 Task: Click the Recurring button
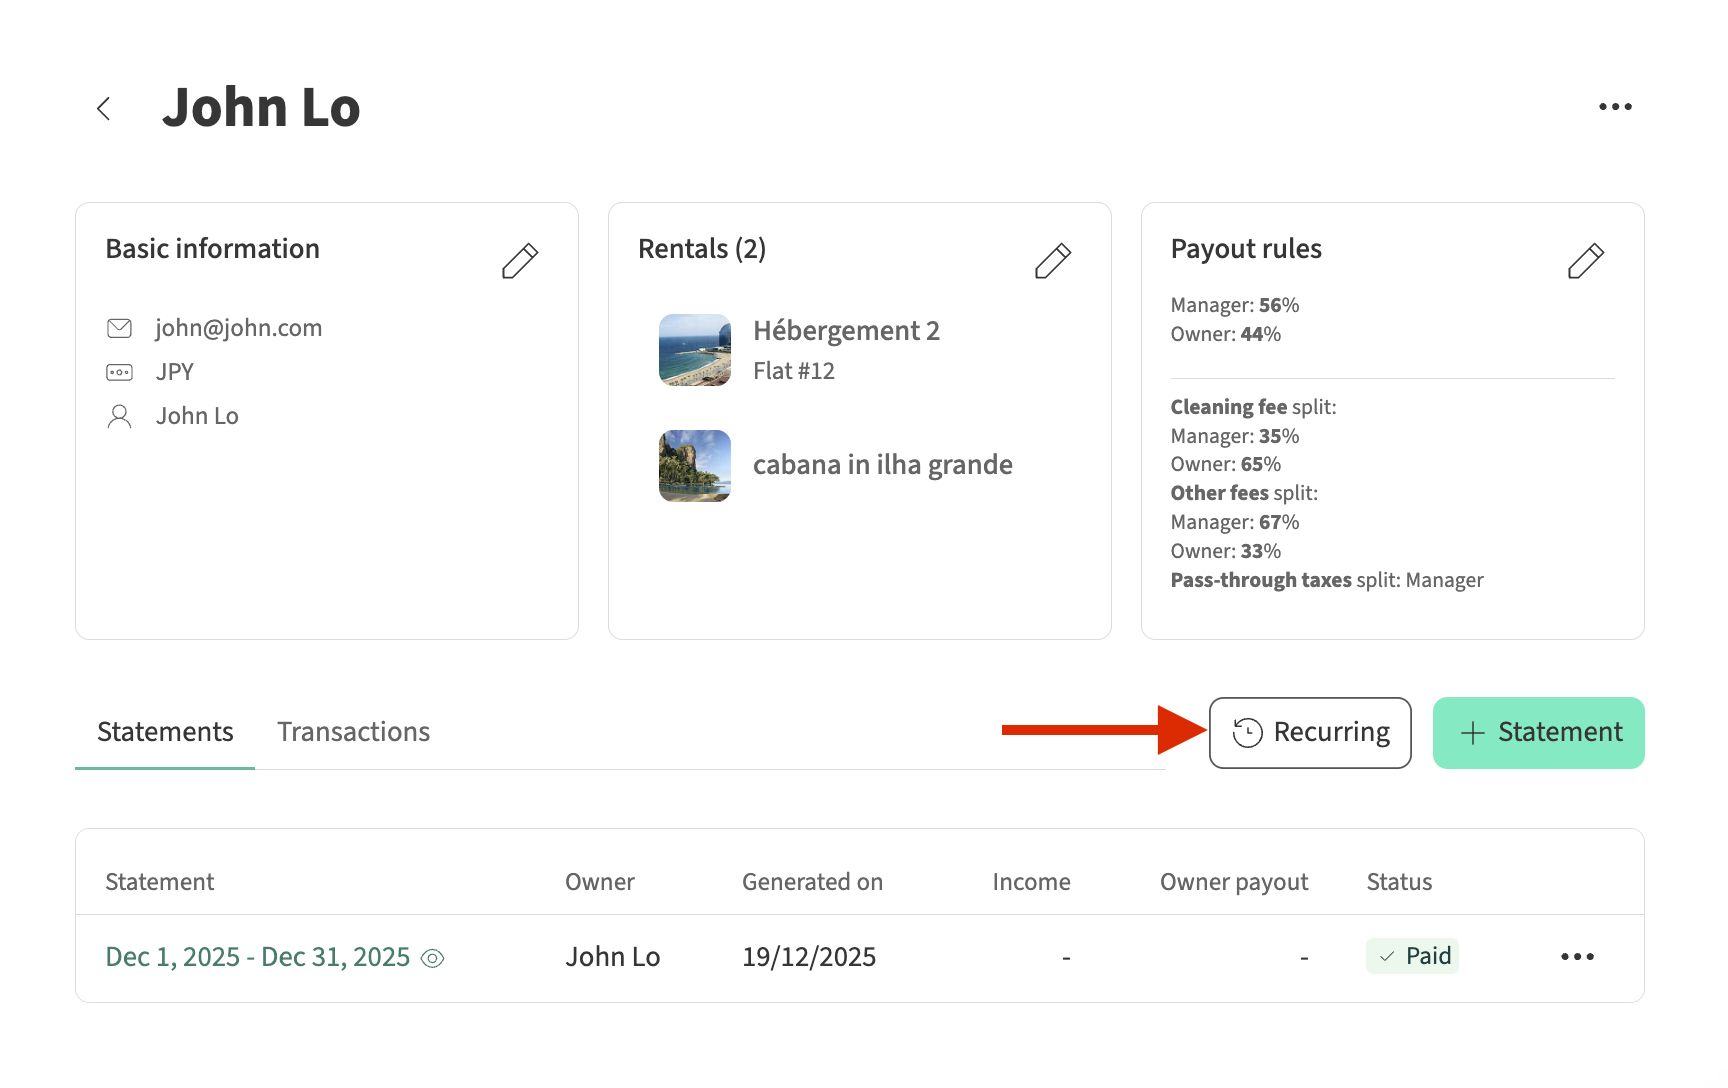point(1309,733)
